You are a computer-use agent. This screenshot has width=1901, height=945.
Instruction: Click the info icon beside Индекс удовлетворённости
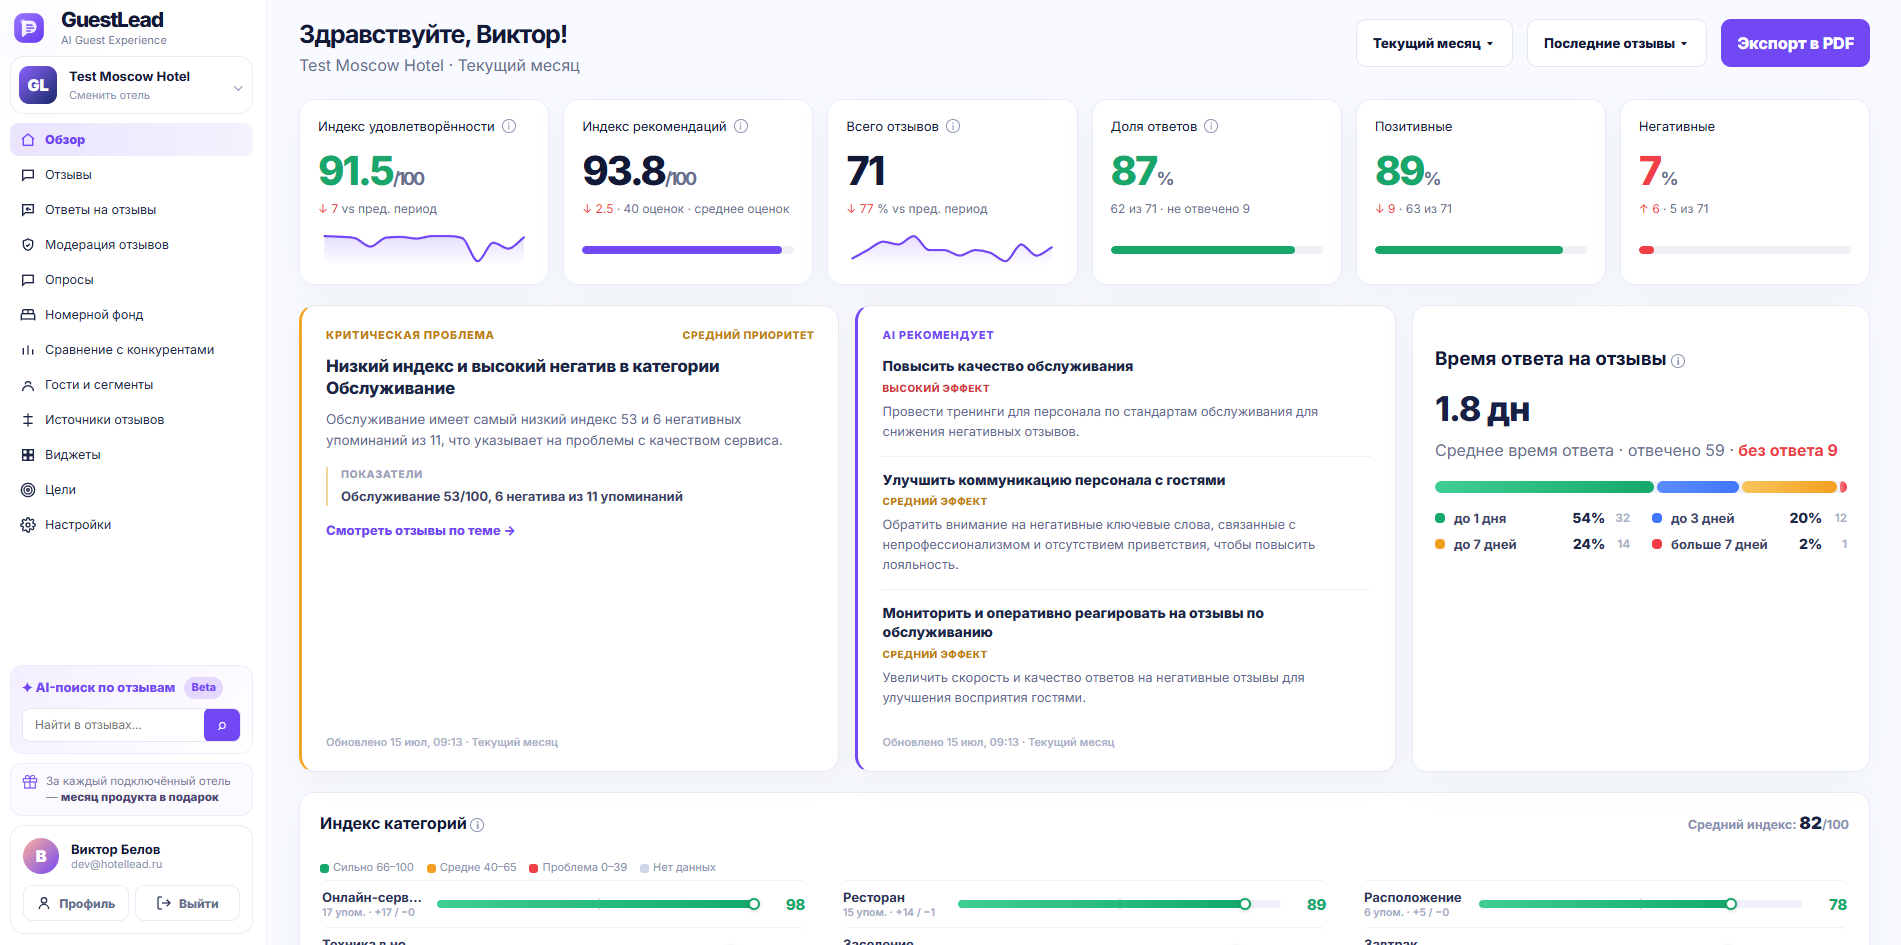509,126
